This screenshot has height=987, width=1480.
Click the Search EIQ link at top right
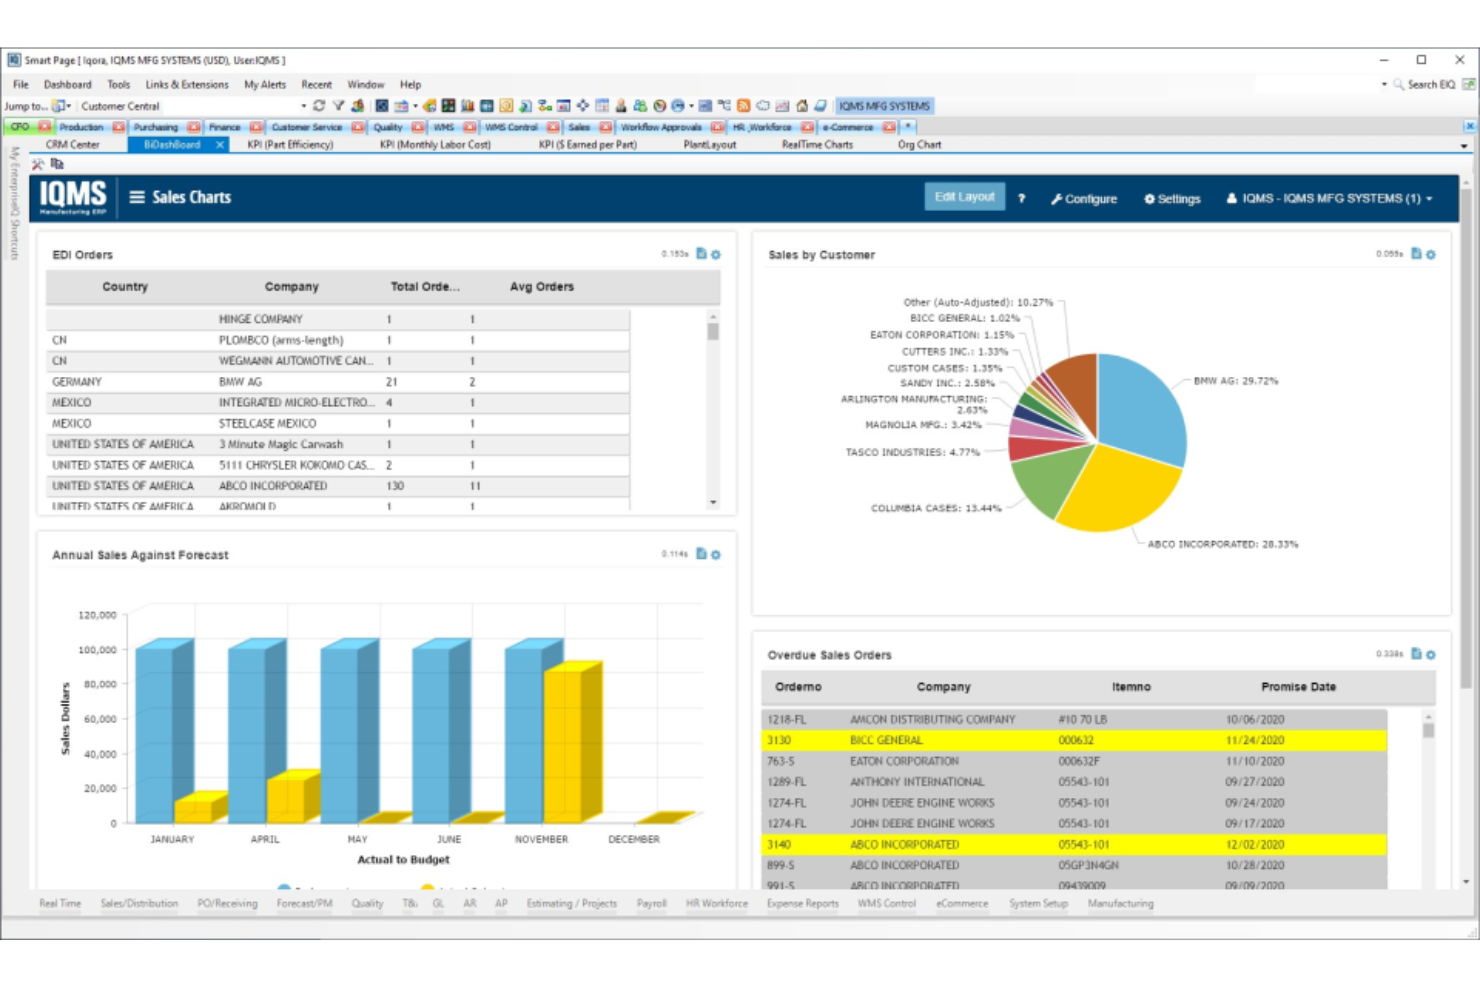[x=1426, y=84]
